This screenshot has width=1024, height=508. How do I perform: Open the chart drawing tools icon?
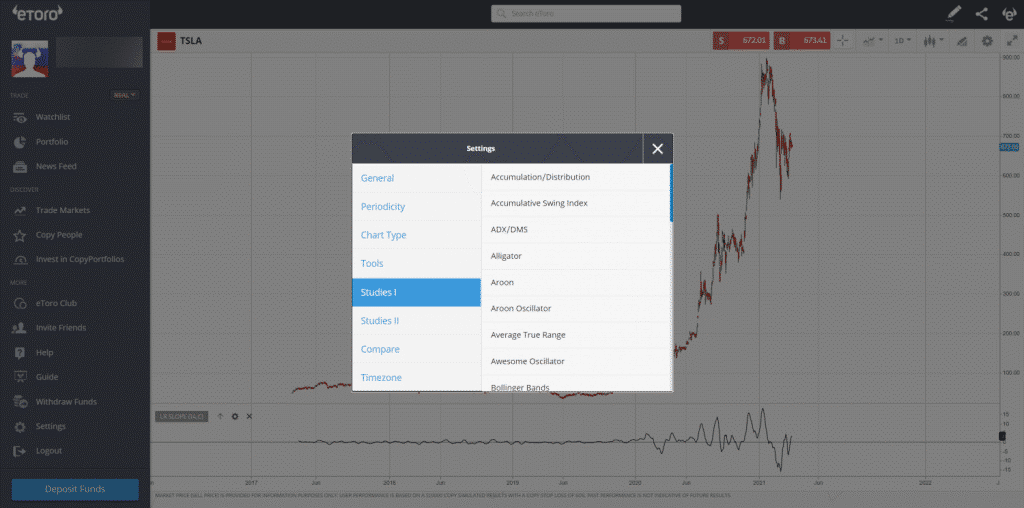tap(961, 41)
